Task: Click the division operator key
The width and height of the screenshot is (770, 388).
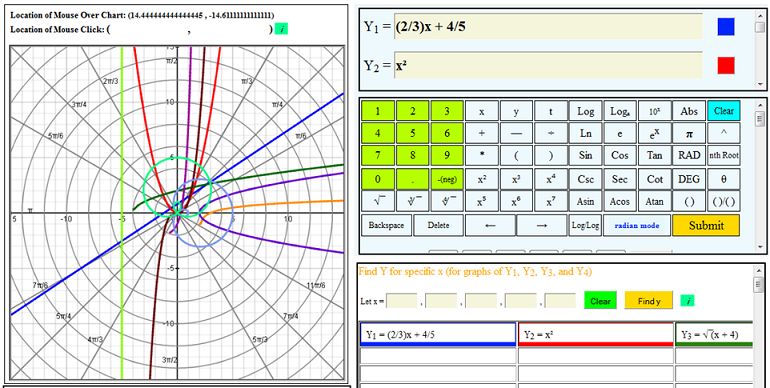Action: coord(550,133)
